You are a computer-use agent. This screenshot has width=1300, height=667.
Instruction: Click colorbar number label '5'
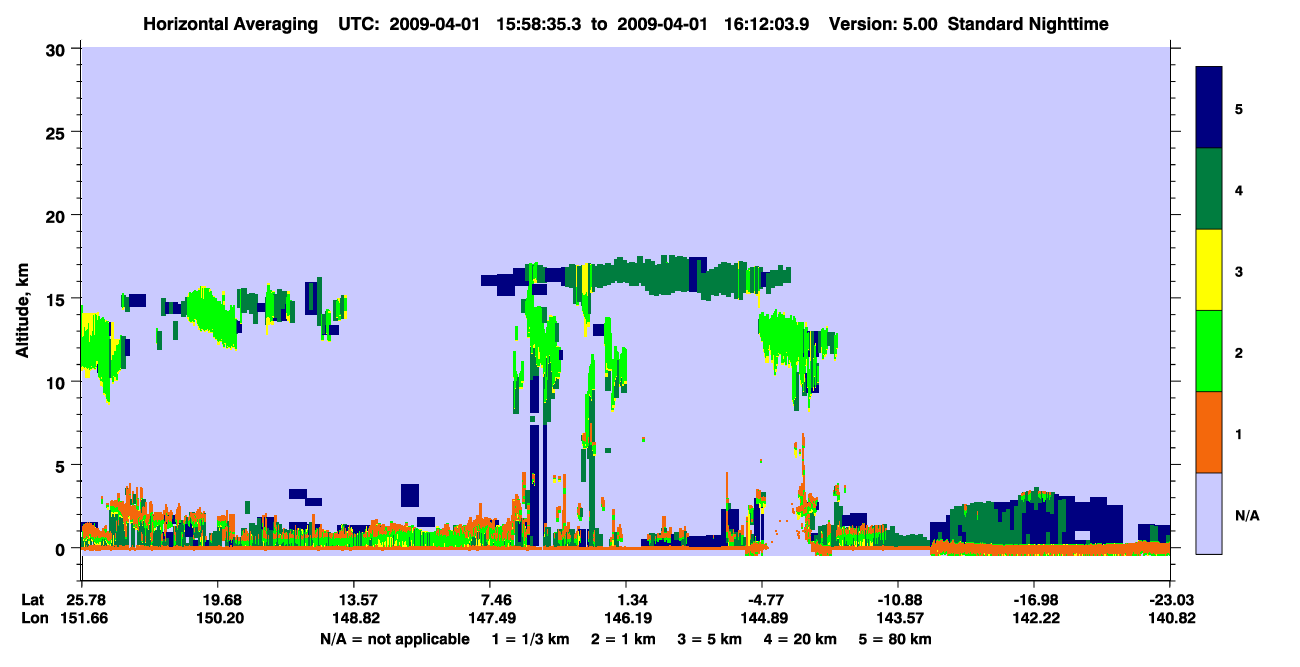coord(1238,108)
